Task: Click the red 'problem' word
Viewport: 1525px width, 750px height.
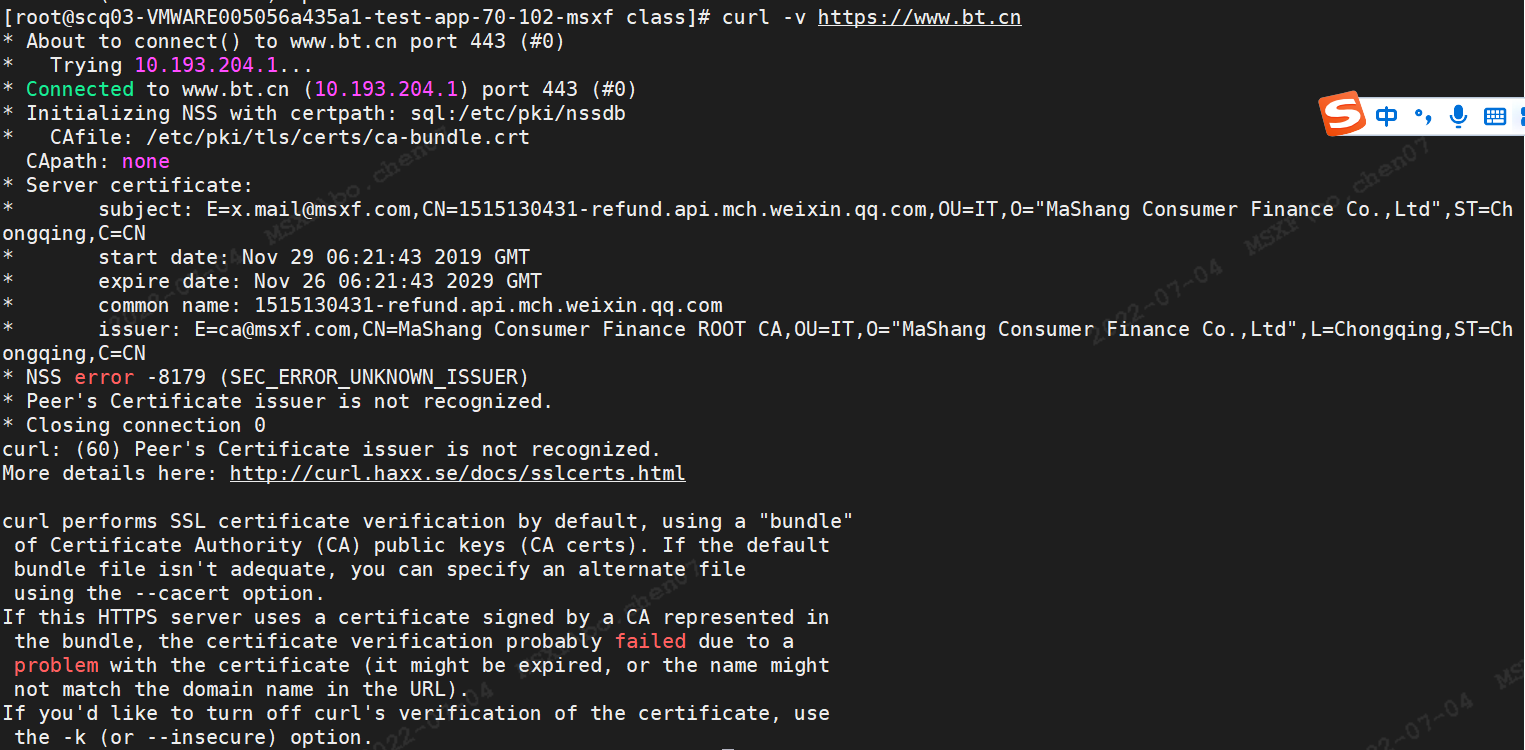Action: (x=56, y=665)
